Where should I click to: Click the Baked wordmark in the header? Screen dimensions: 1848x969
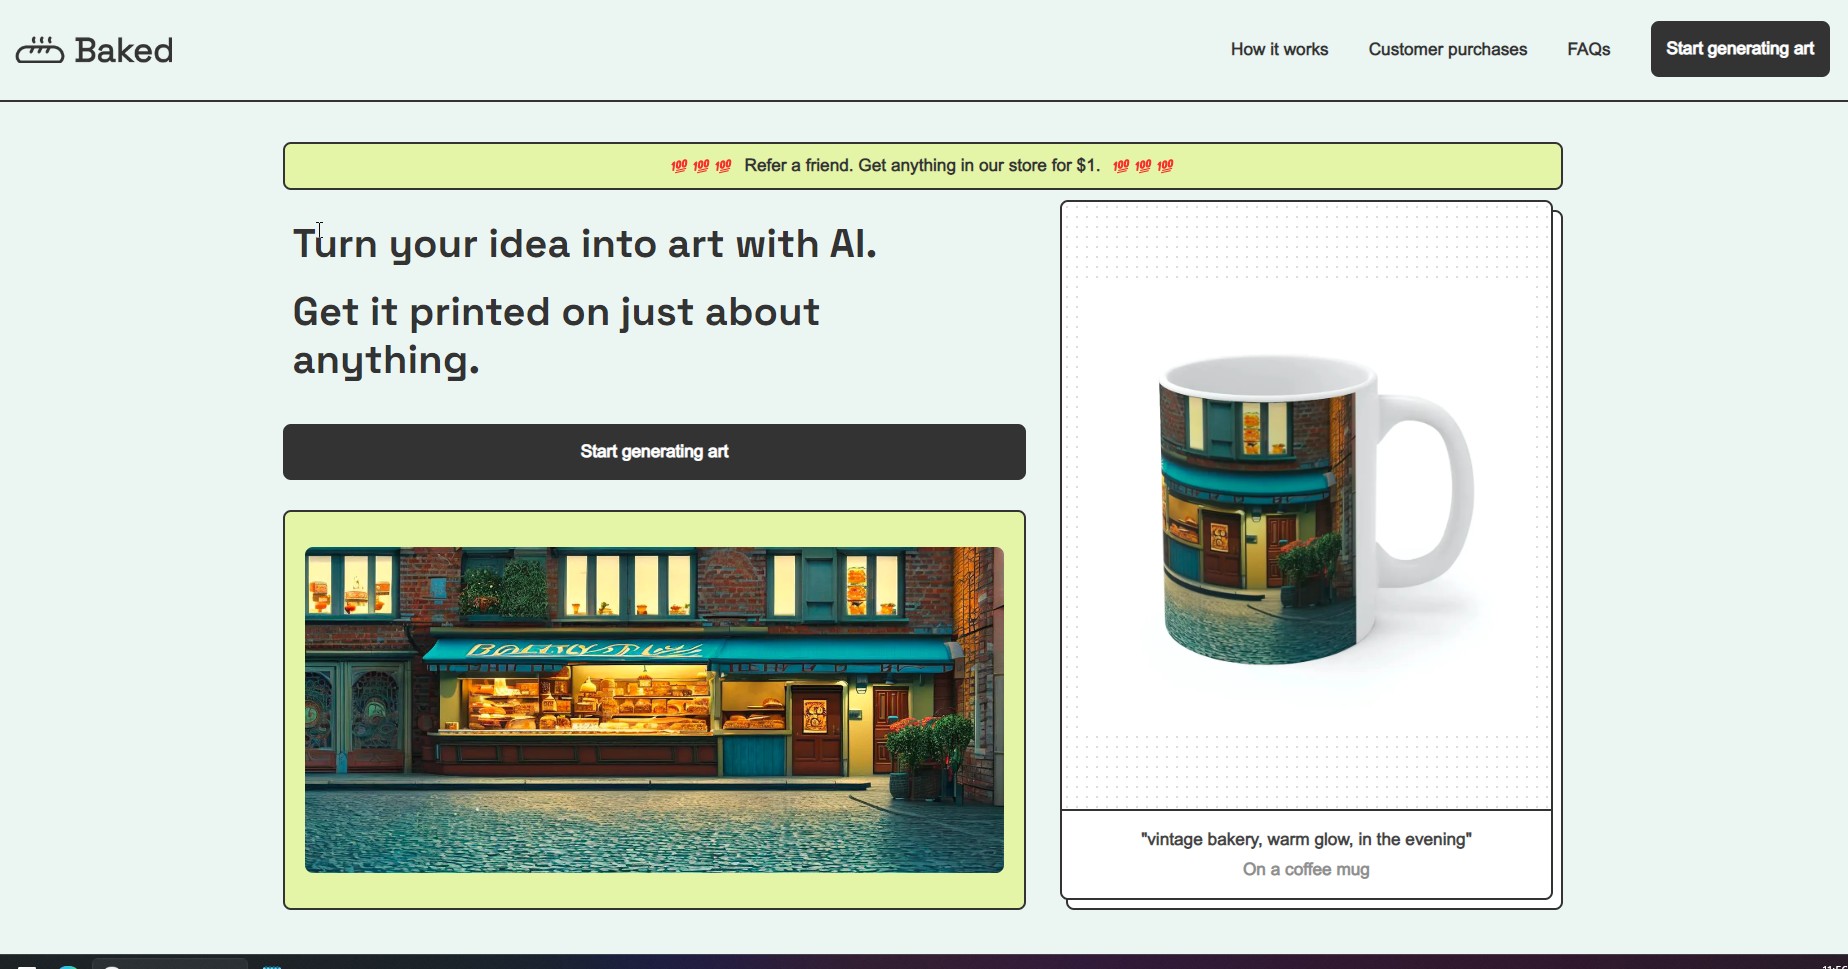click(x=124, y=50)
